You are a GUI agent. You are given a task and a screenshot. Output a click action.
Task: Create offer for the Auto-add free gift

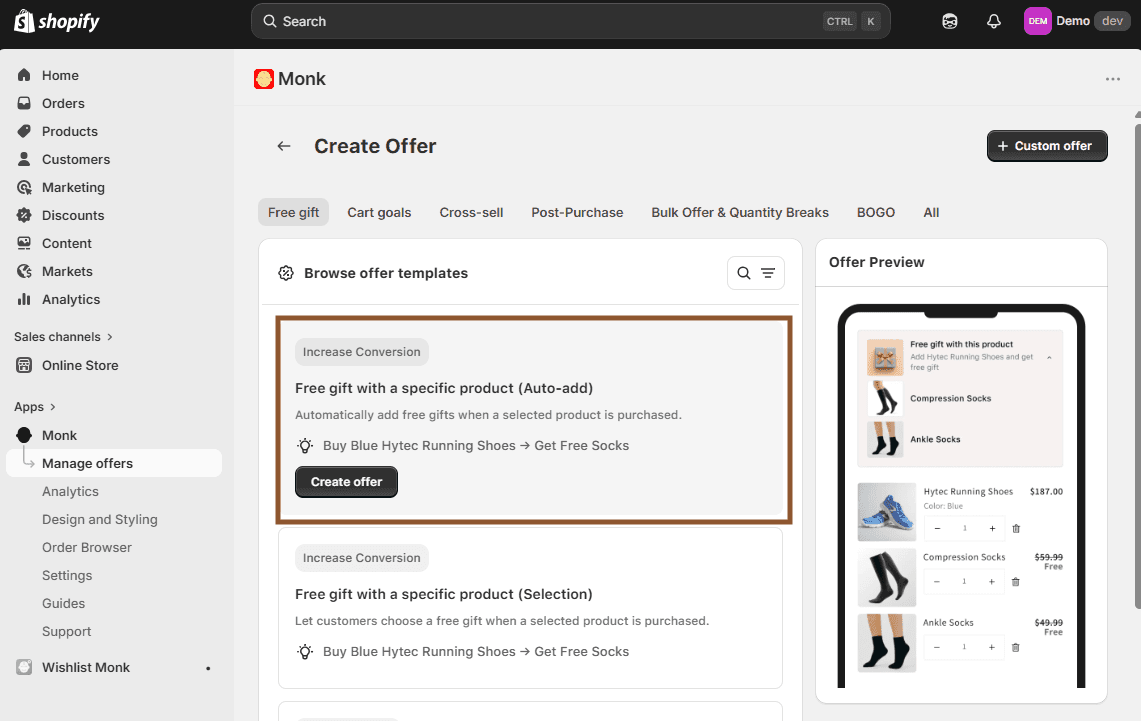click(x=346, y=482)
